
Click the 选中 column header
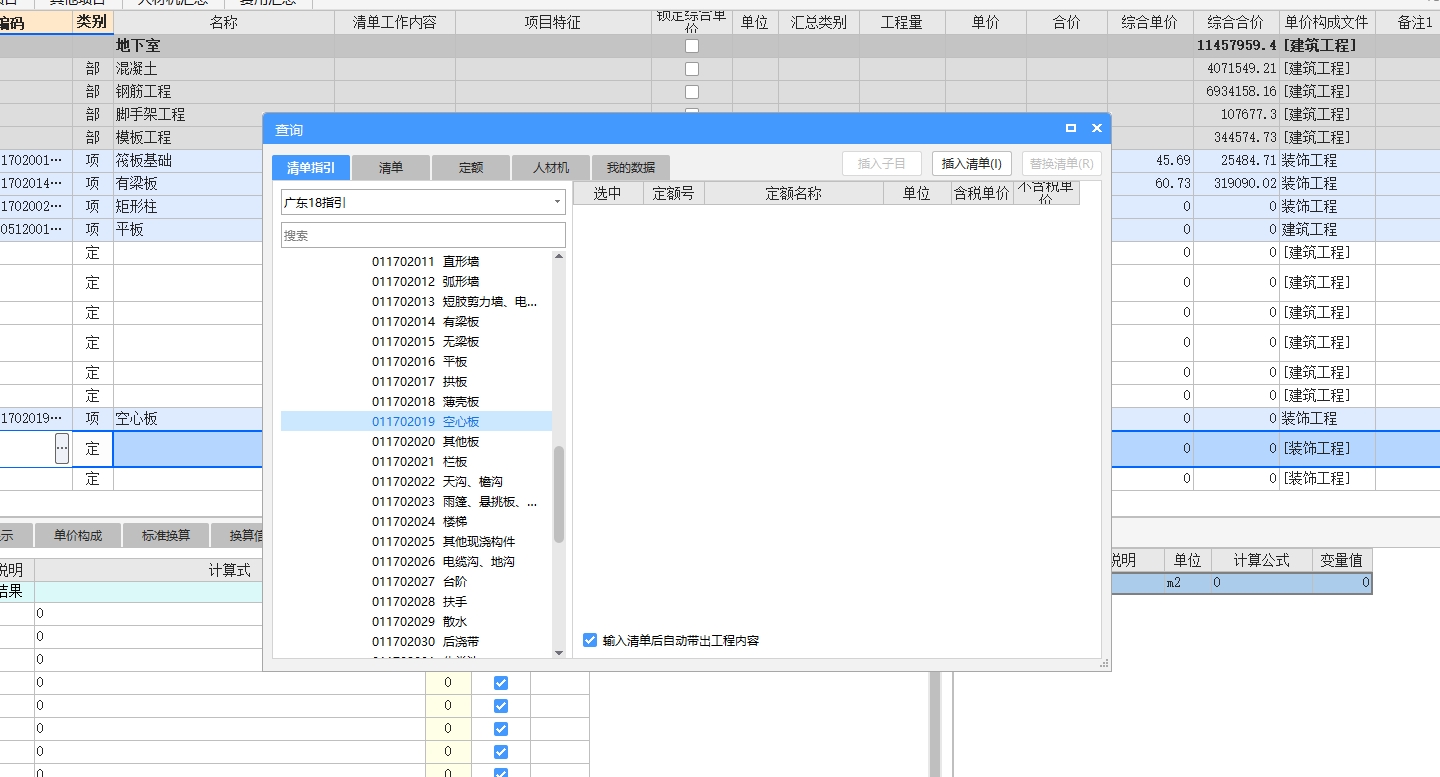tap(608, 193)
